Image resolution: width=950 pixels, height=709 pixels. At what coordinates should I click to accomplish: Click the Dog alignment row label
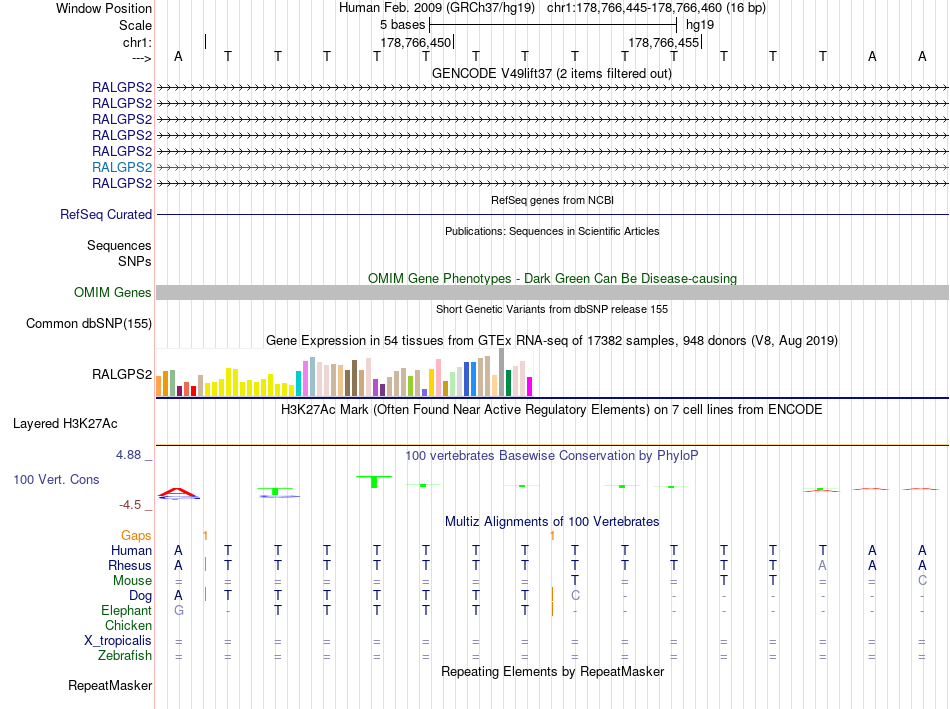140,596
